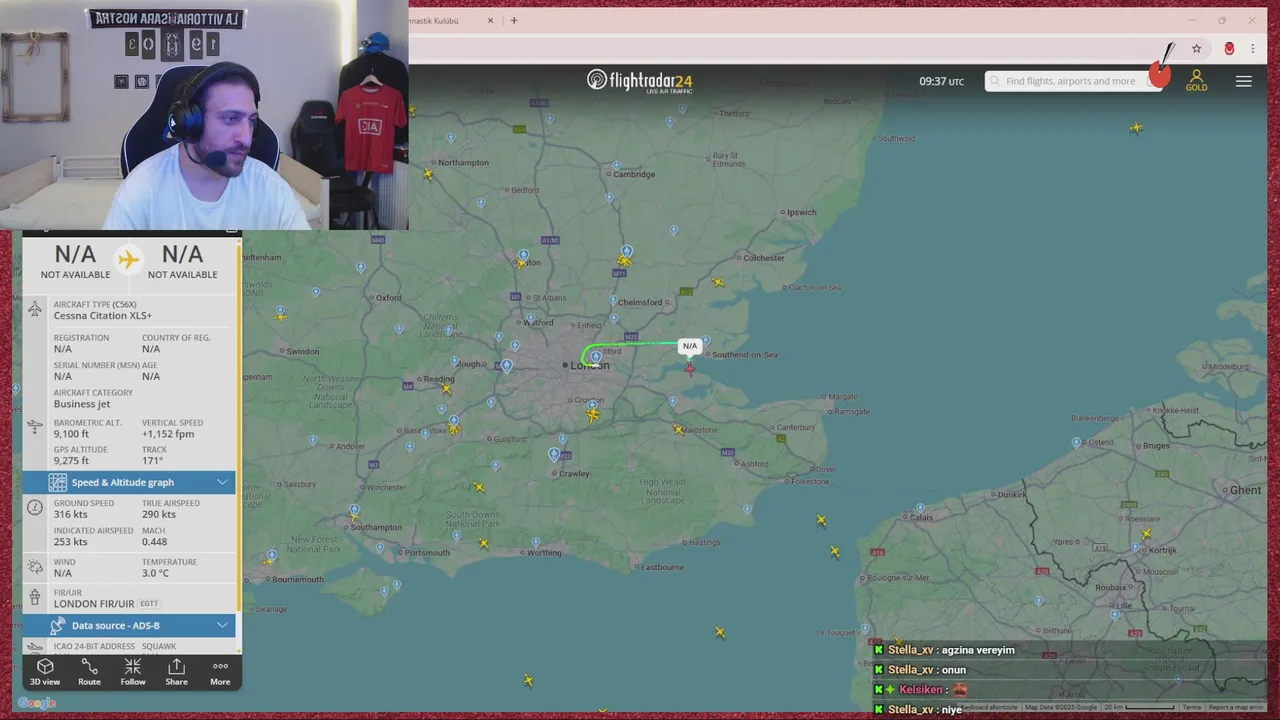The width and height of the screenshot is (1280, 720).
Task: Click the airport pin near Ostend
Action: tap(1077, 442)
